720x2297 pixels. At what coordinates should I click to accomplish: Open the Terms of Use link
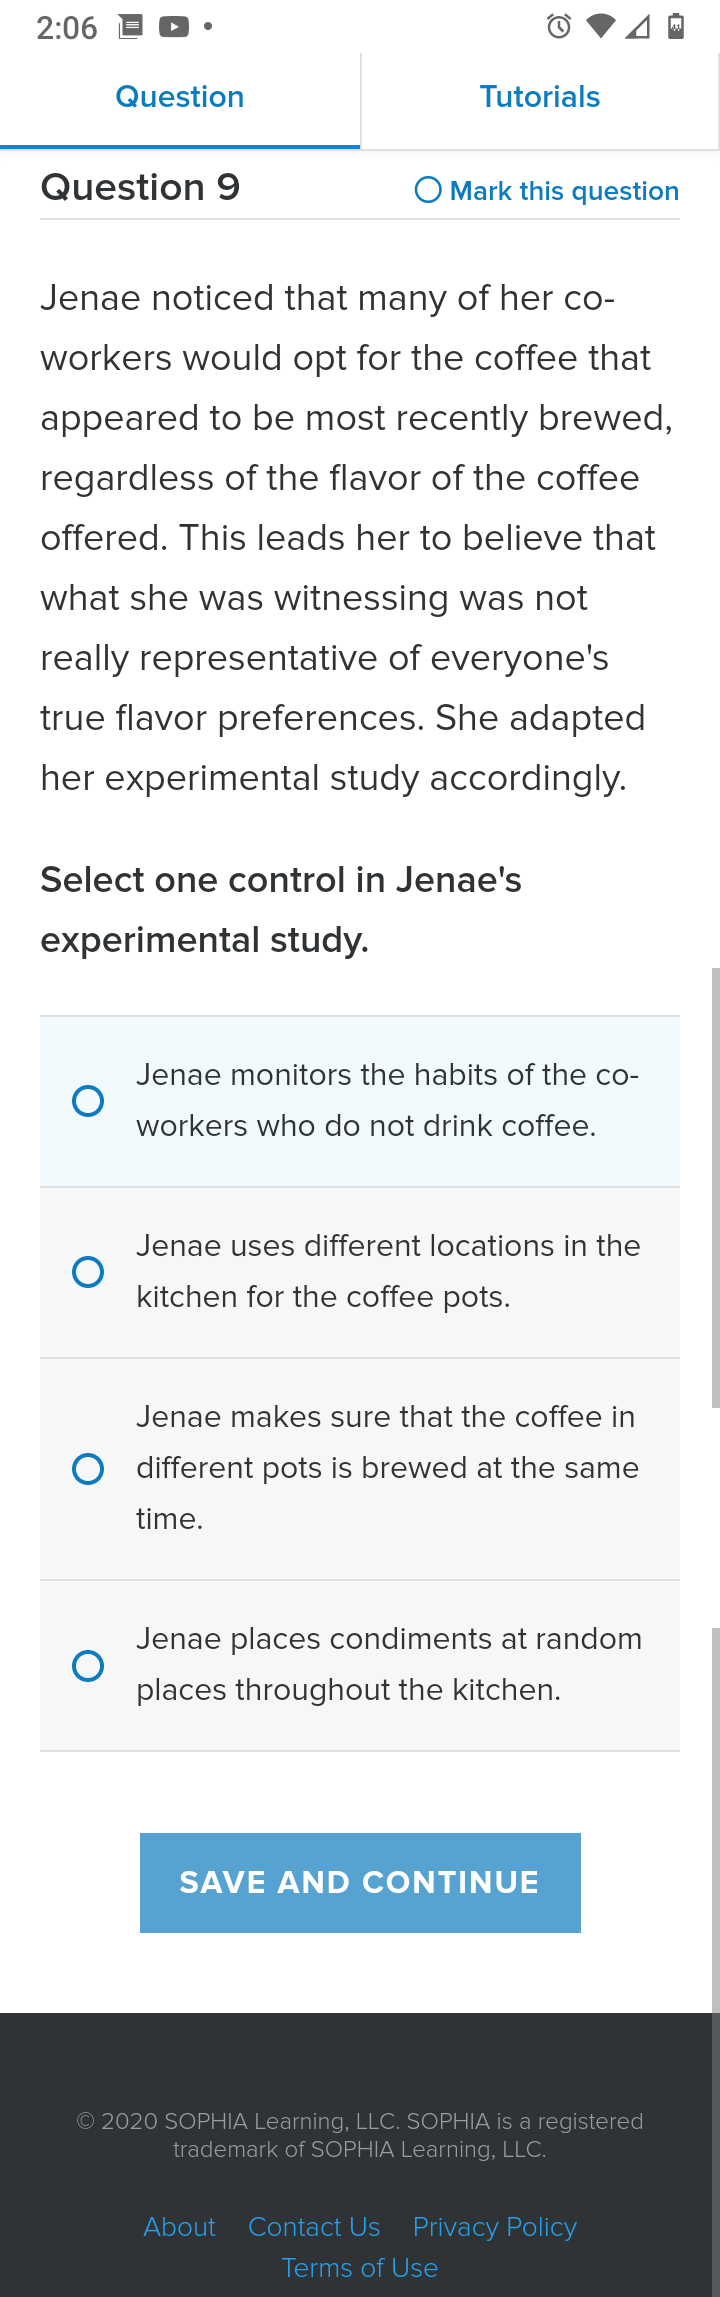360,2268
